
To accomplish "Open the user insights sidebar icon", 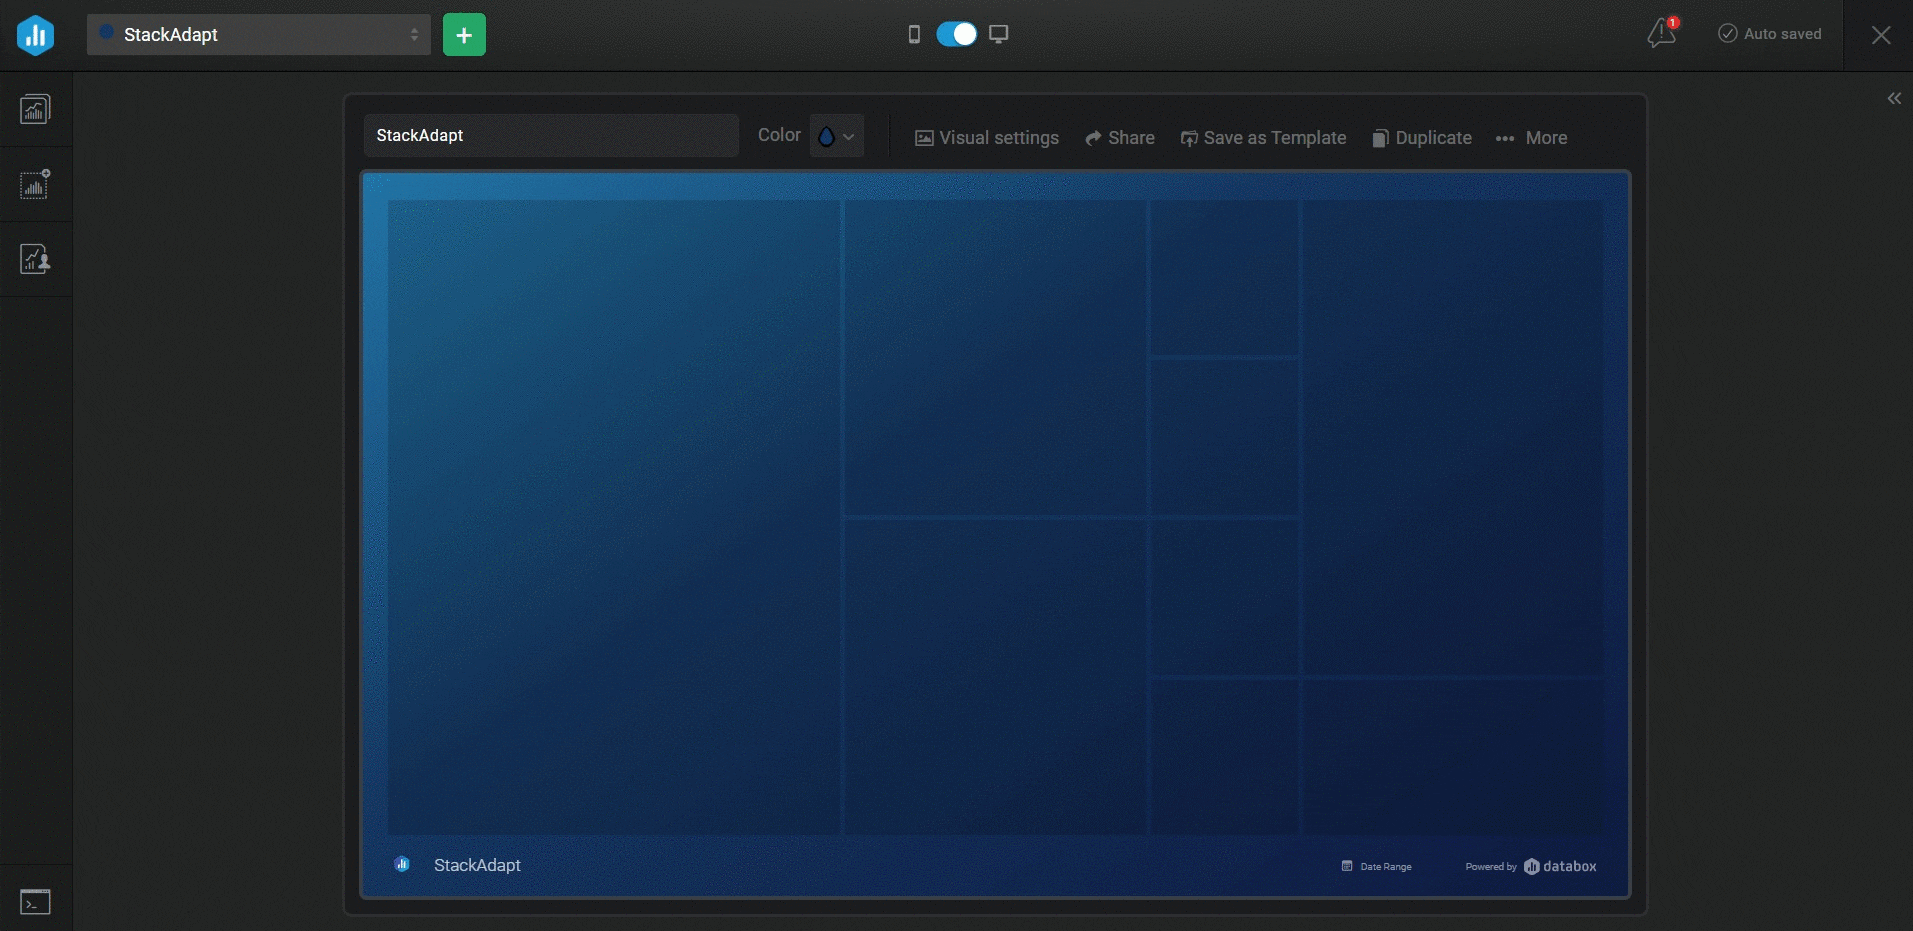I will tap(35, 259).
